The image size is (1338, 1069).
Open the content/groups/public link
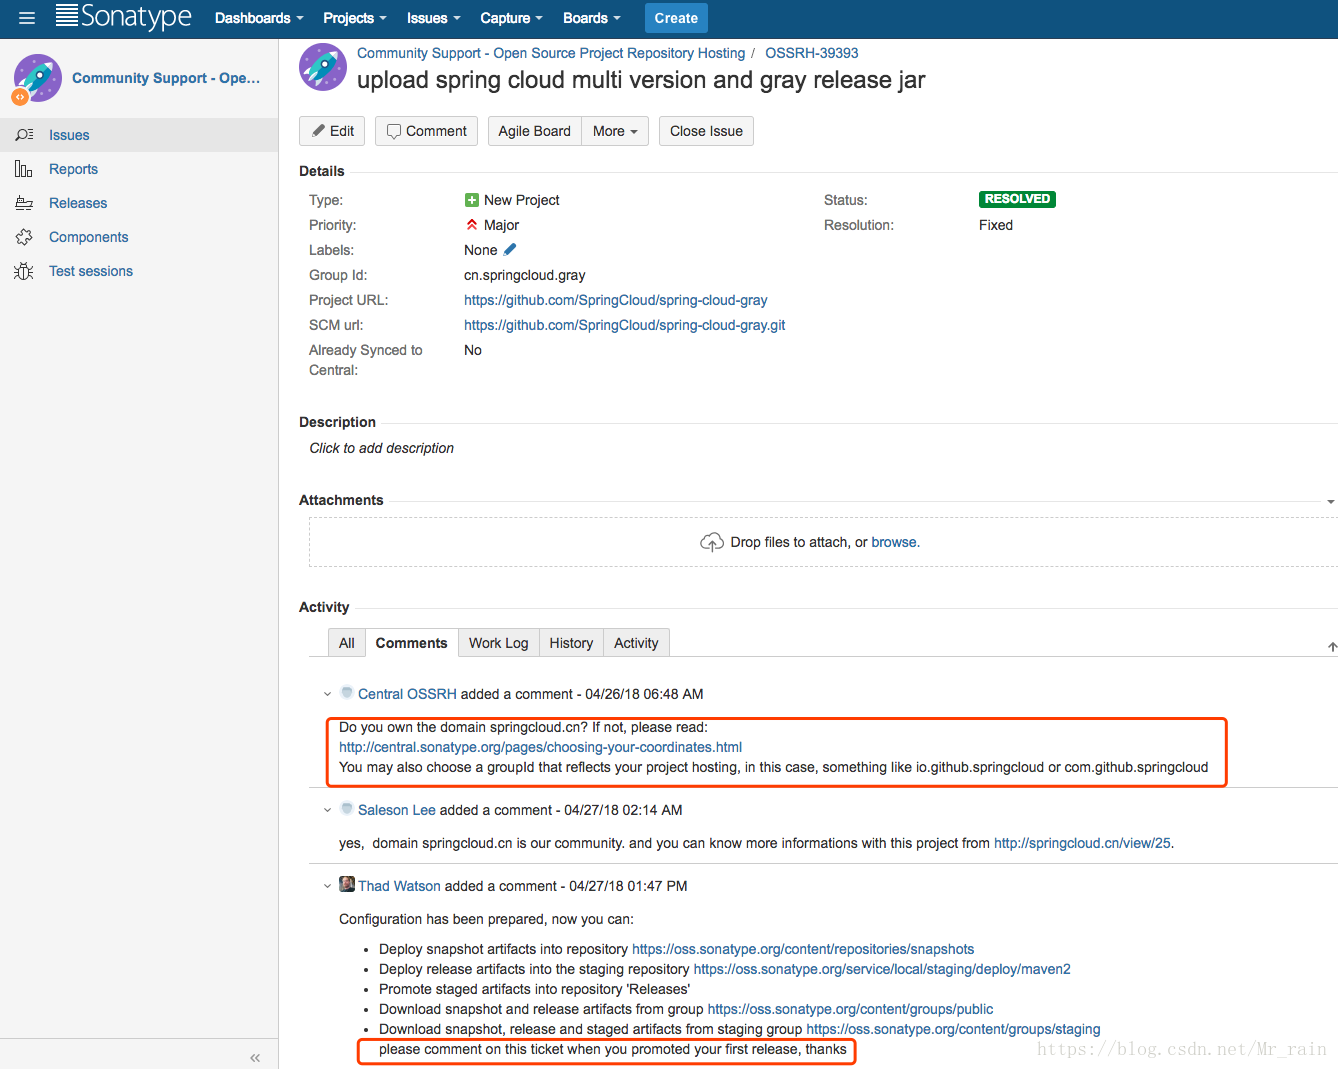point(850,1009)
